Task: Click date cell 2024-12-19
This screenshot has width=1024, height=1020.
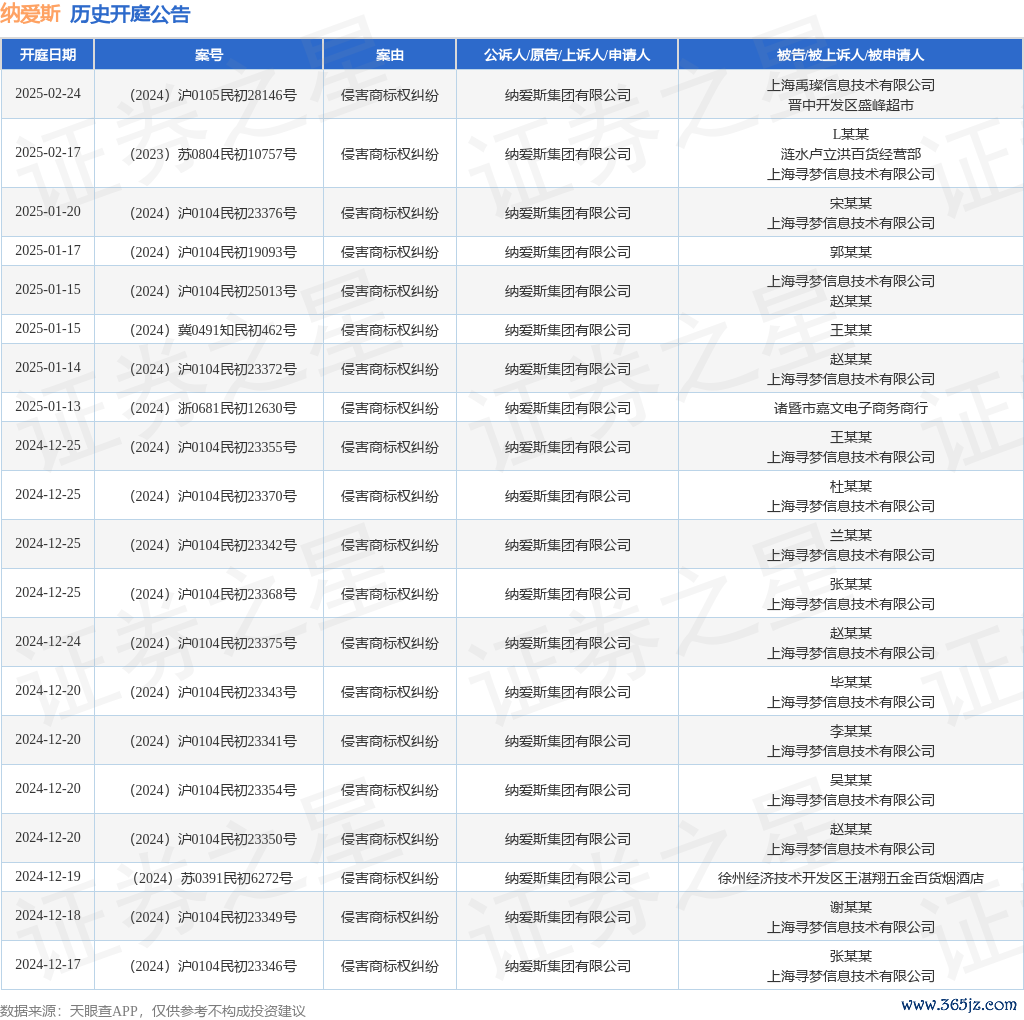Action: point(48,876)
